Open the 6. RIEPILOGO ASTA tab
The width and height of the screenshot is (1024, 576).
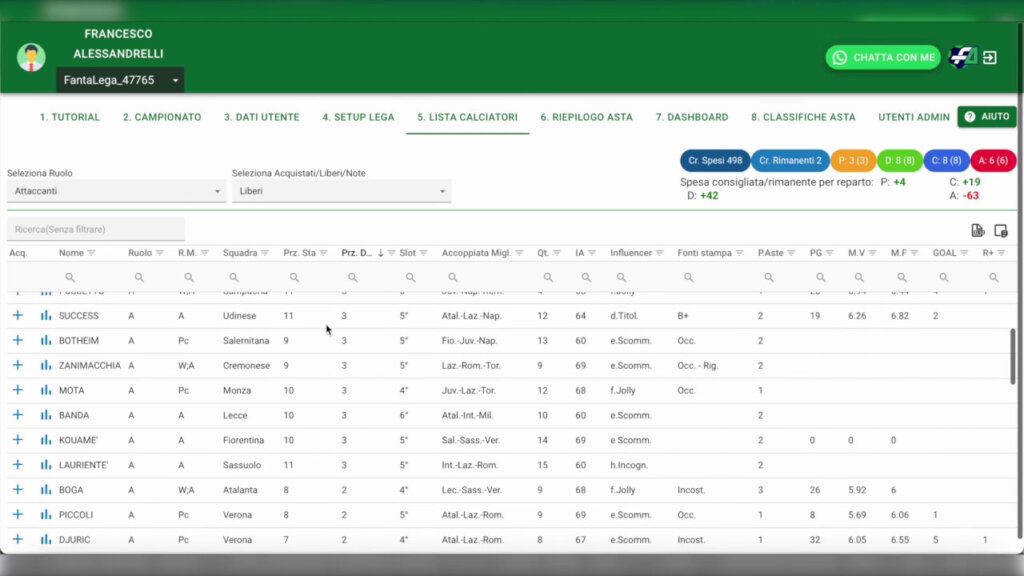pos(586,117)
